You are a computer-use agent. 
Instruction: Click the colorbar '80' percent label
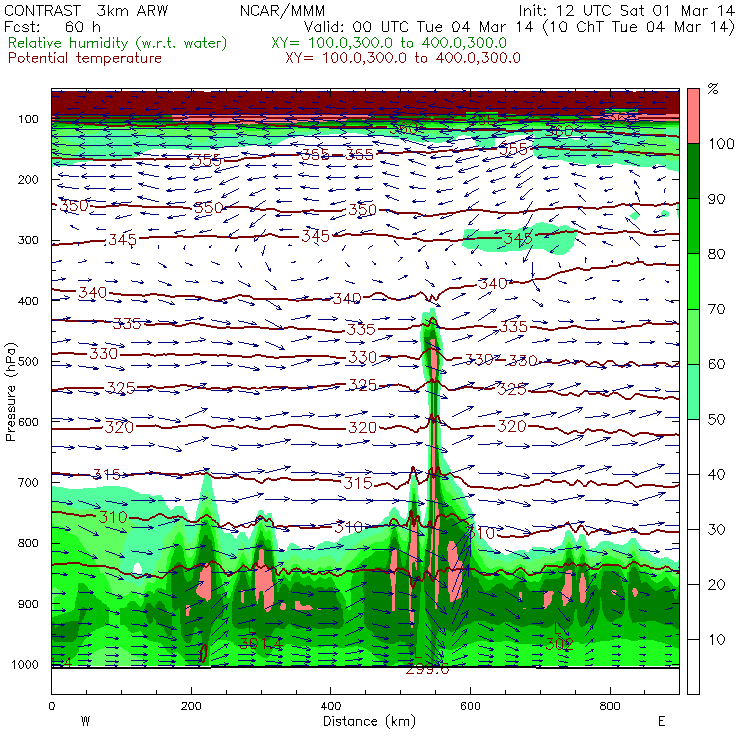pos(716,254)
